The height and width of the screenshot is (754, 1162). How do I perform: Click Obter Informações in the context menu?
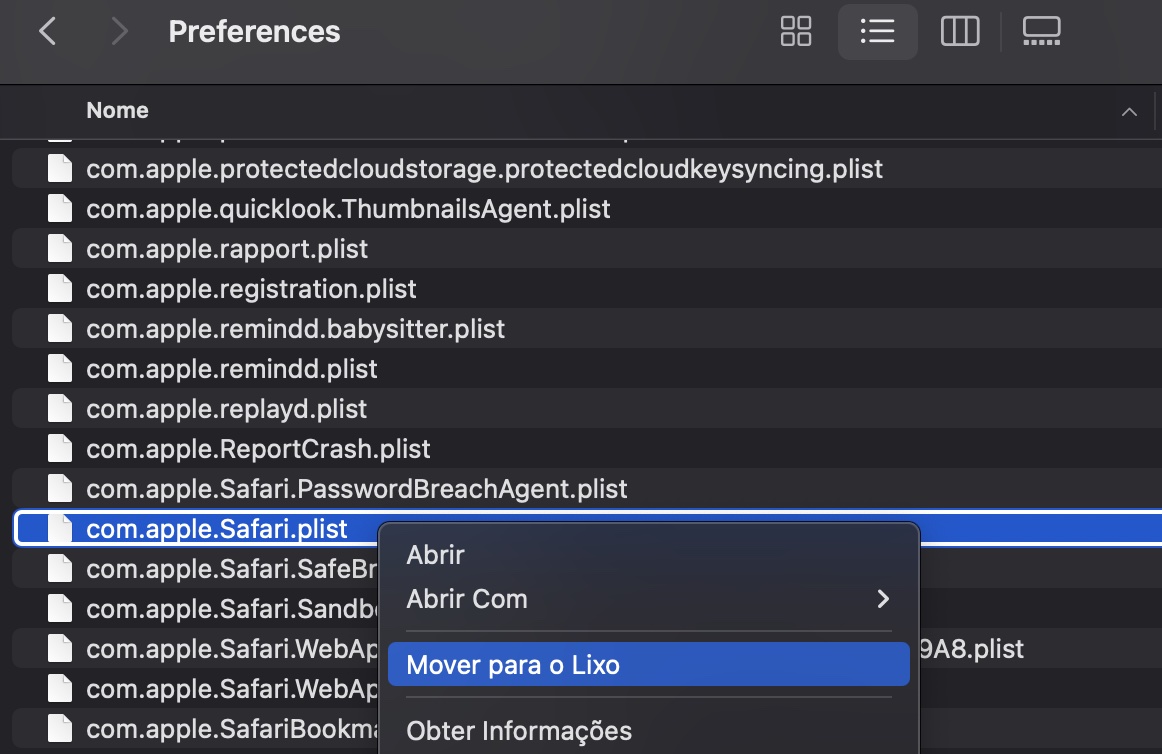click(519, 730)
